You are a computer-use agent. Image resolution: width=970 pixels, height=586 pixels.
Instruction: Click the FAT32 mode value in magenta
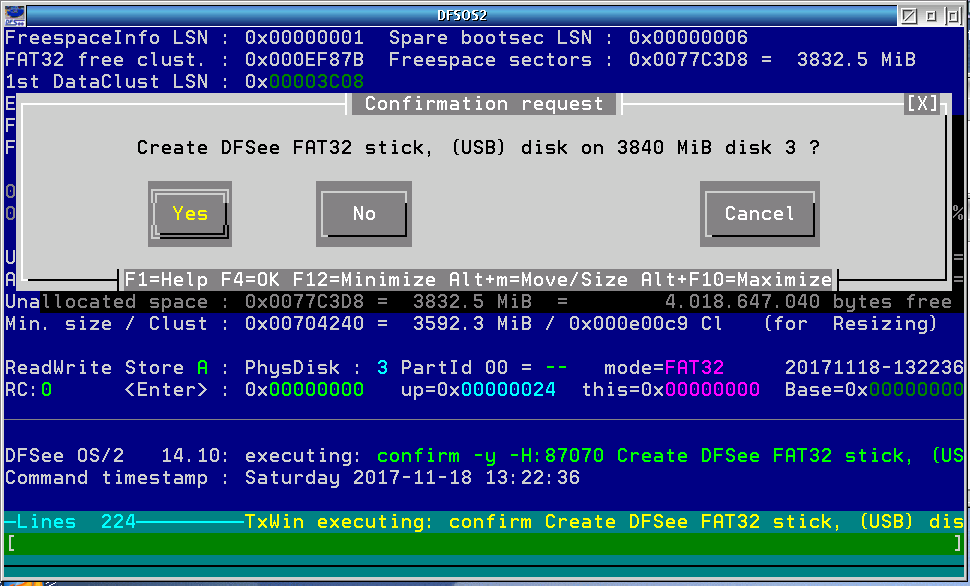click(x=694, y=368)
